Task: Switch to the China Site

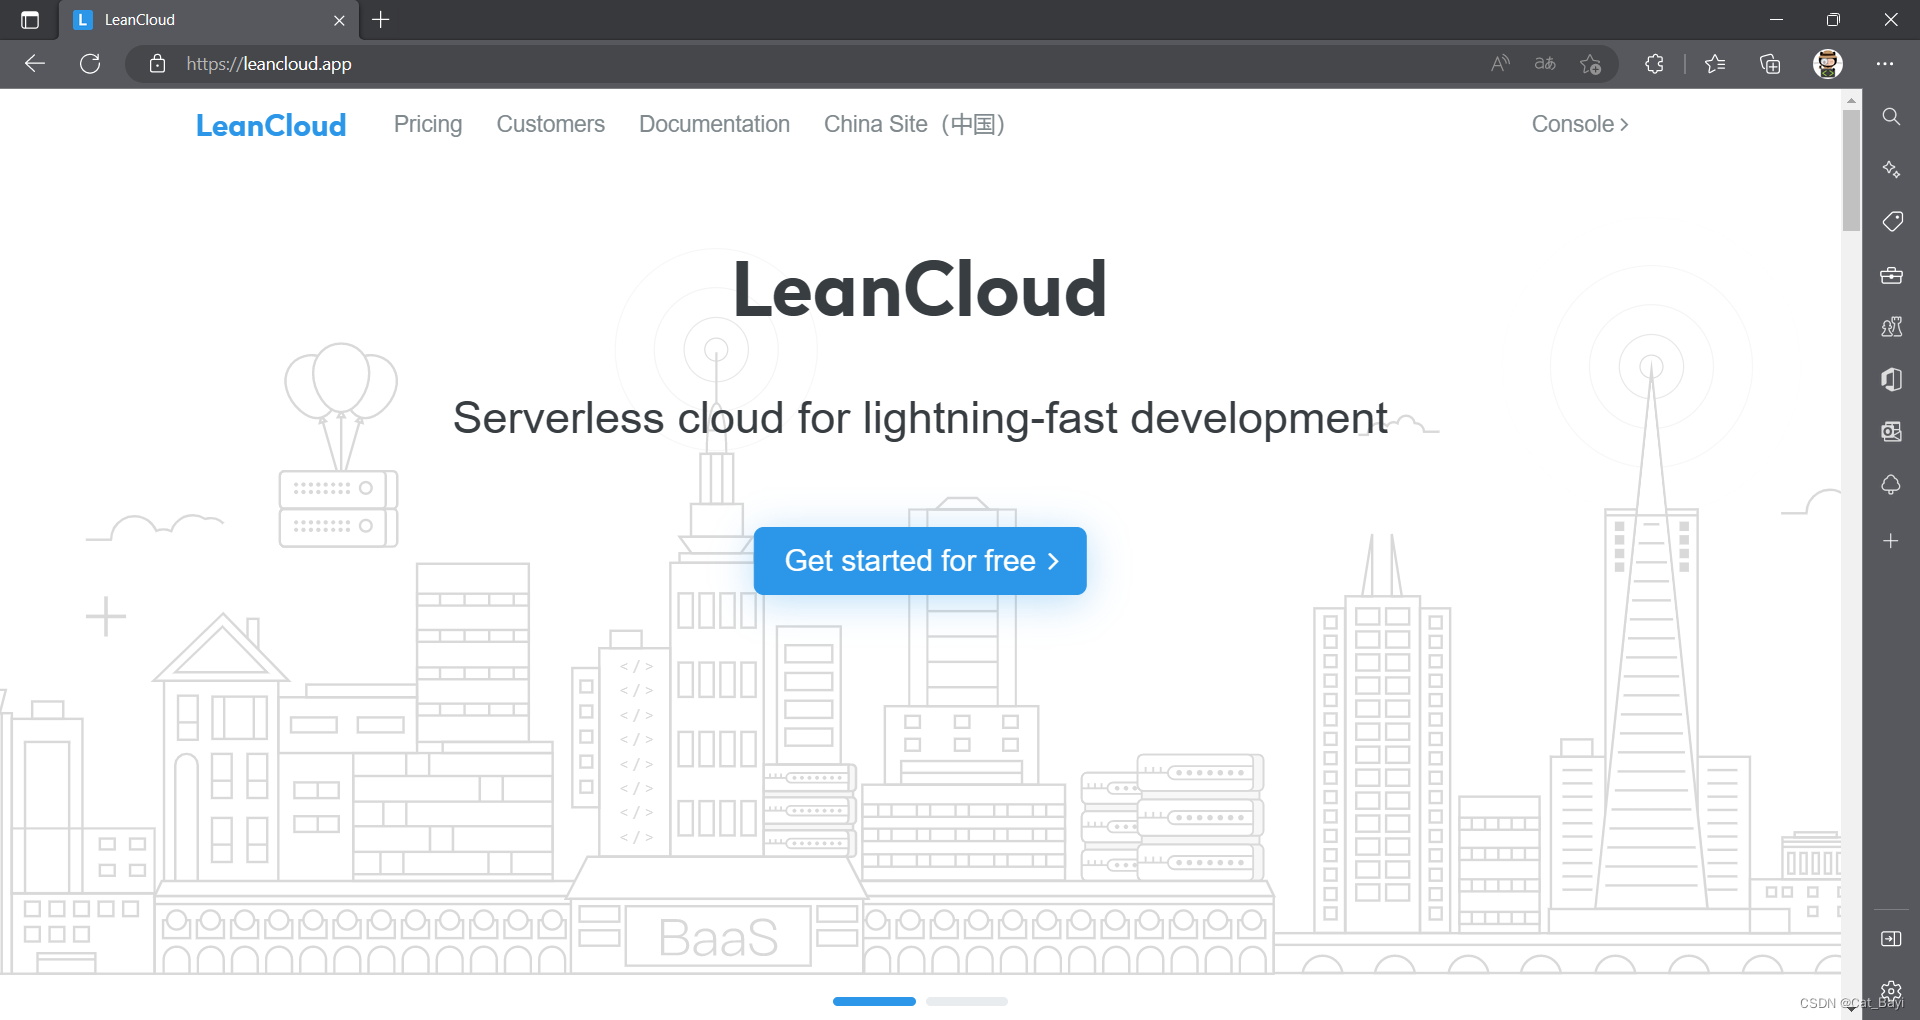Action: [914, 124]
